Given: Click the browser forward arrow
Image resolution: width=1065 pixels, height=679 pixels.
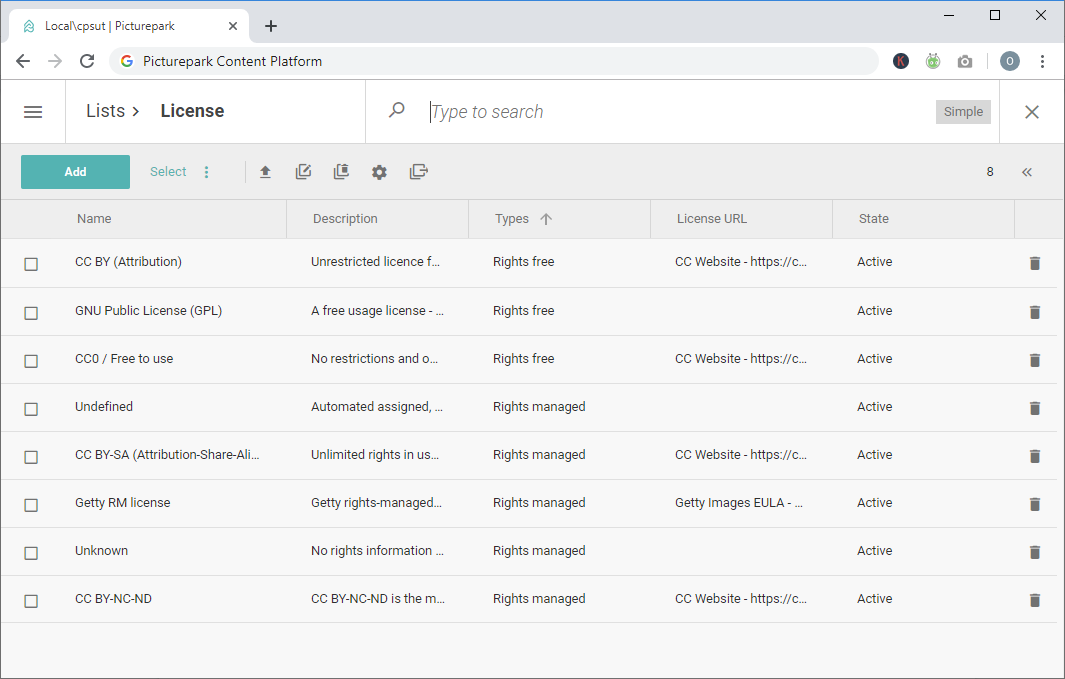Looking at the screenshot, I should pos(55,61).
